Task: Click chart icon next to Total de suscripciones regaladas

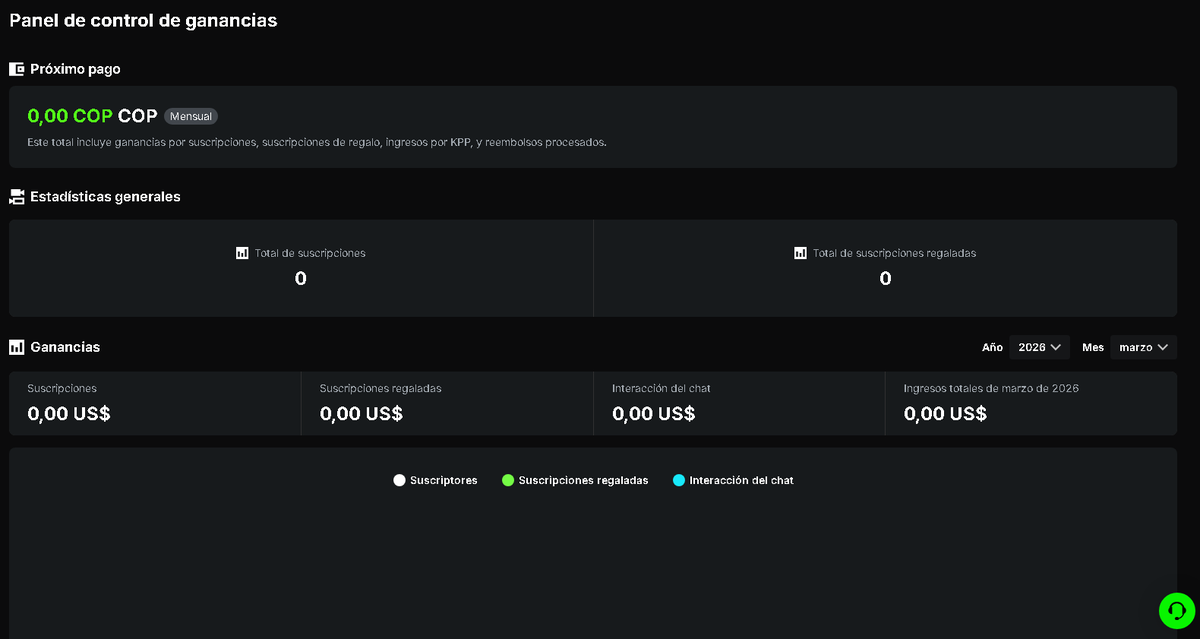Action: (800, 253)
